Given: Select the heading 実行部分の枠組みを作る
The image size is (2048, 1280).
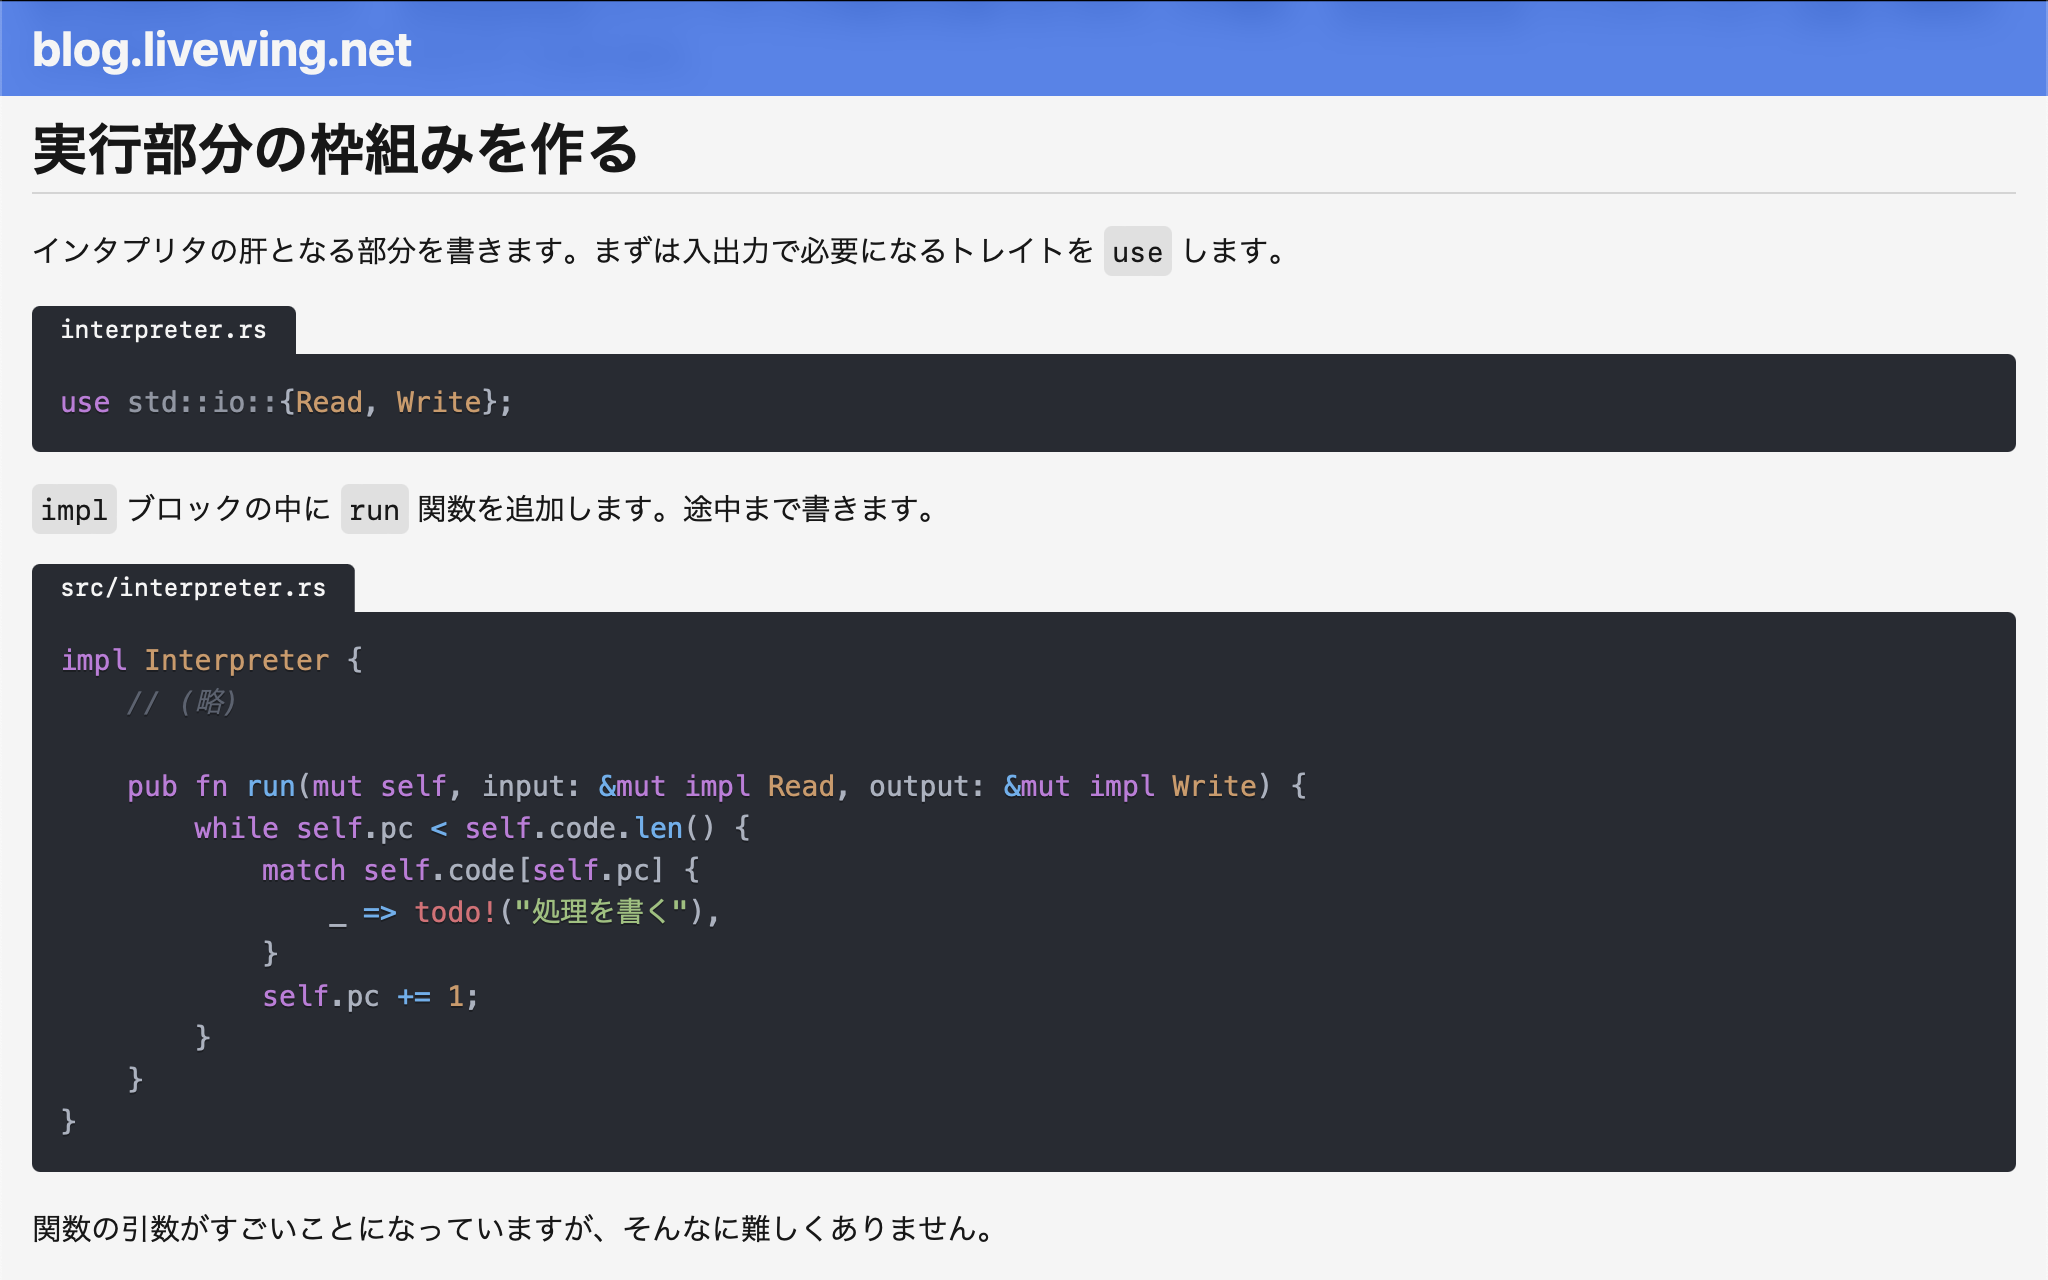Looking at the screenshot, I should [334, 150].
